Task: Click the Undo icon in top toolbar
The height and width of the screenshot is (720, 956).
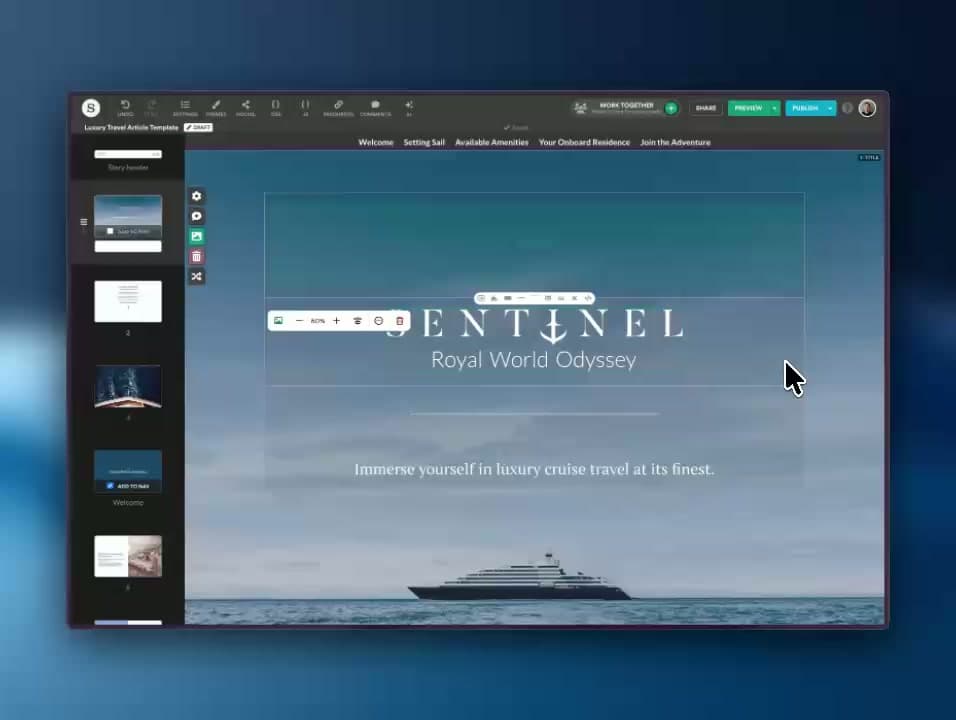Action: pos(125,105)
